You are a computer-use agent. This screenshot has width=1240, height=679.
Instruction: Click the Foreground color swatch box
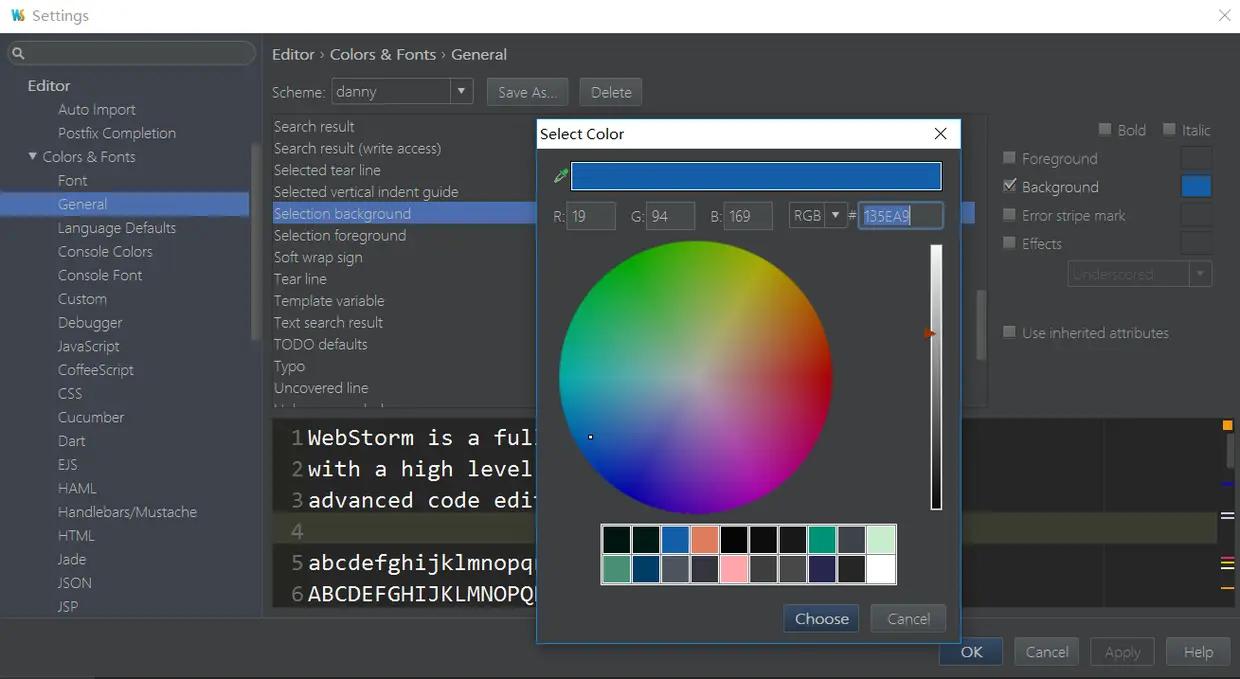coord(1196,158)
